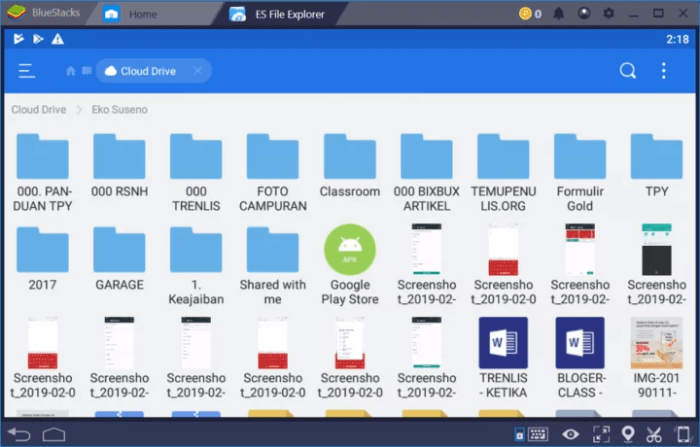This screenshot has width=700, height=447.
Task: Open the Classroom folder
Action: (350, 165)
